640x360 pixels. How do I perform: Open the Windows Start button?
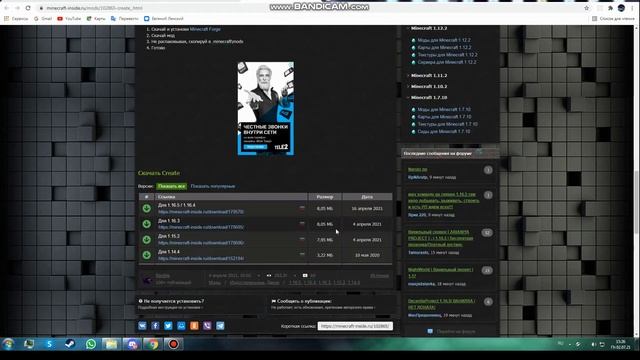[x=8, y=344]
